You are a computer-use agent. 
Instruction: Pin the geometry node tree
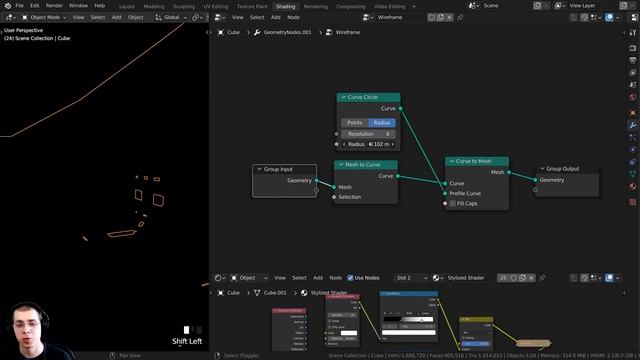[x=460, y=18]
